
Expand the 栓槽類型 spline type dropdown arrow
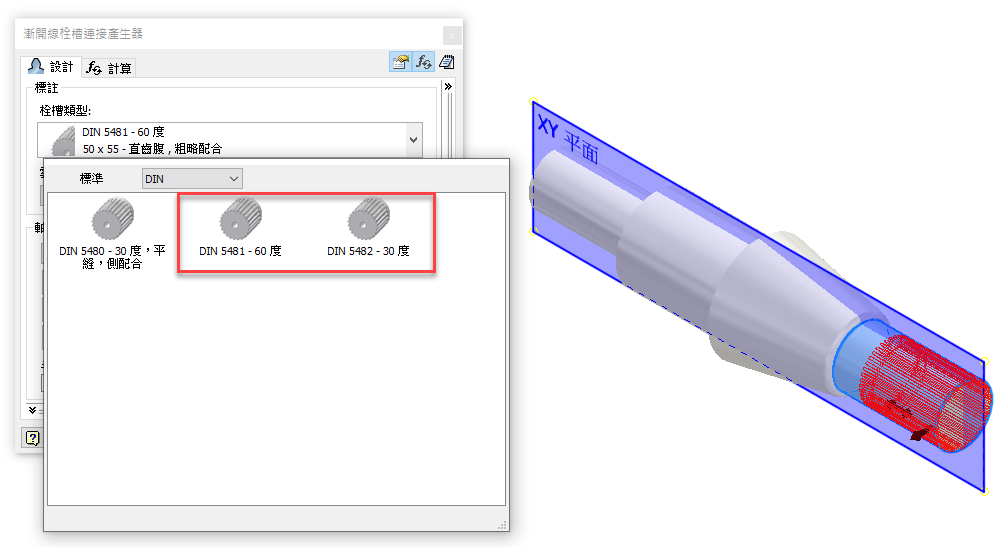tap(413, 139)
